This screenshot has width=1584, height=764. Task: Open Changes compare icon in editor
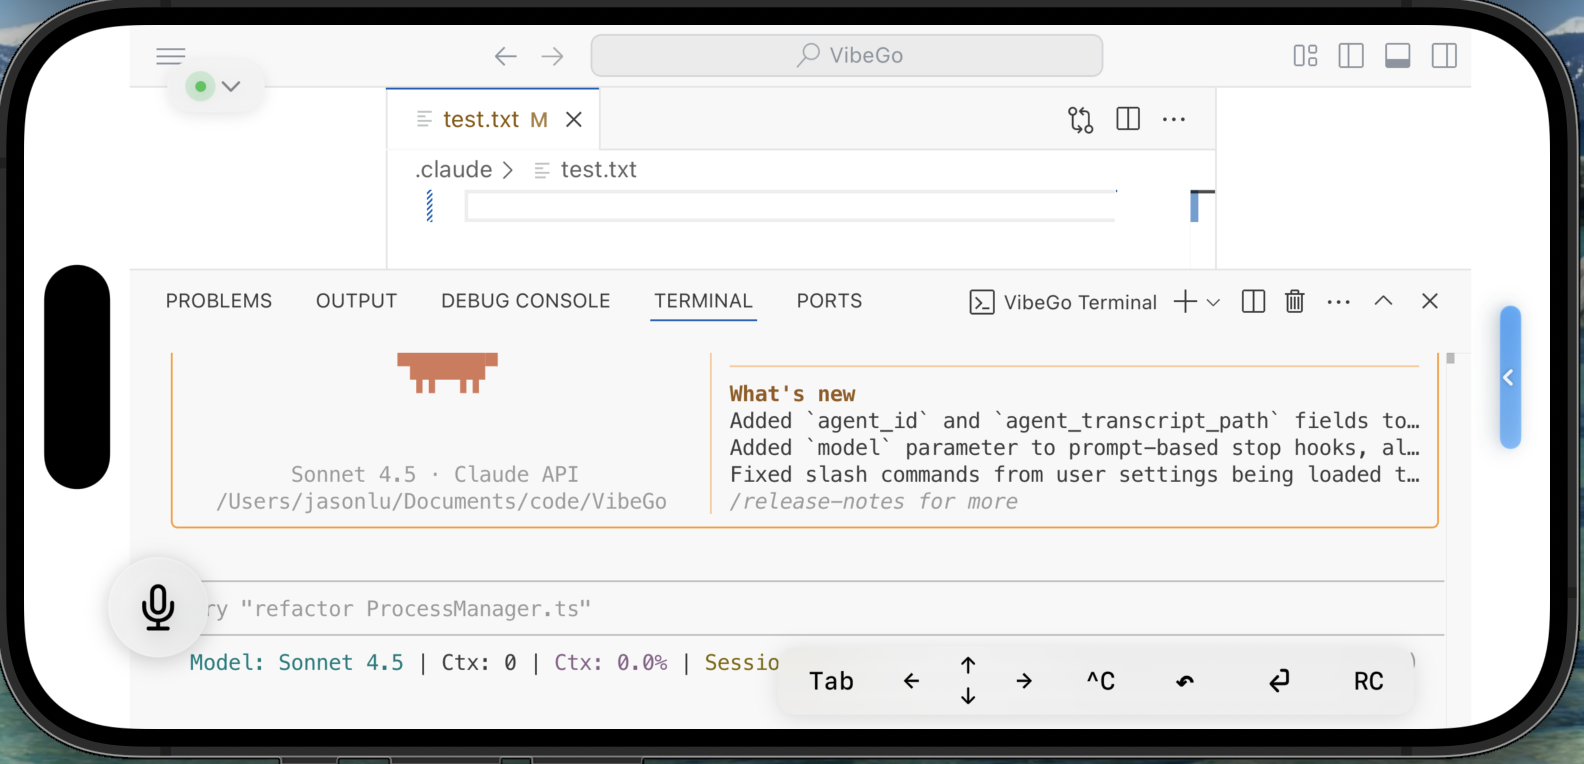[x=1080, y=120]
